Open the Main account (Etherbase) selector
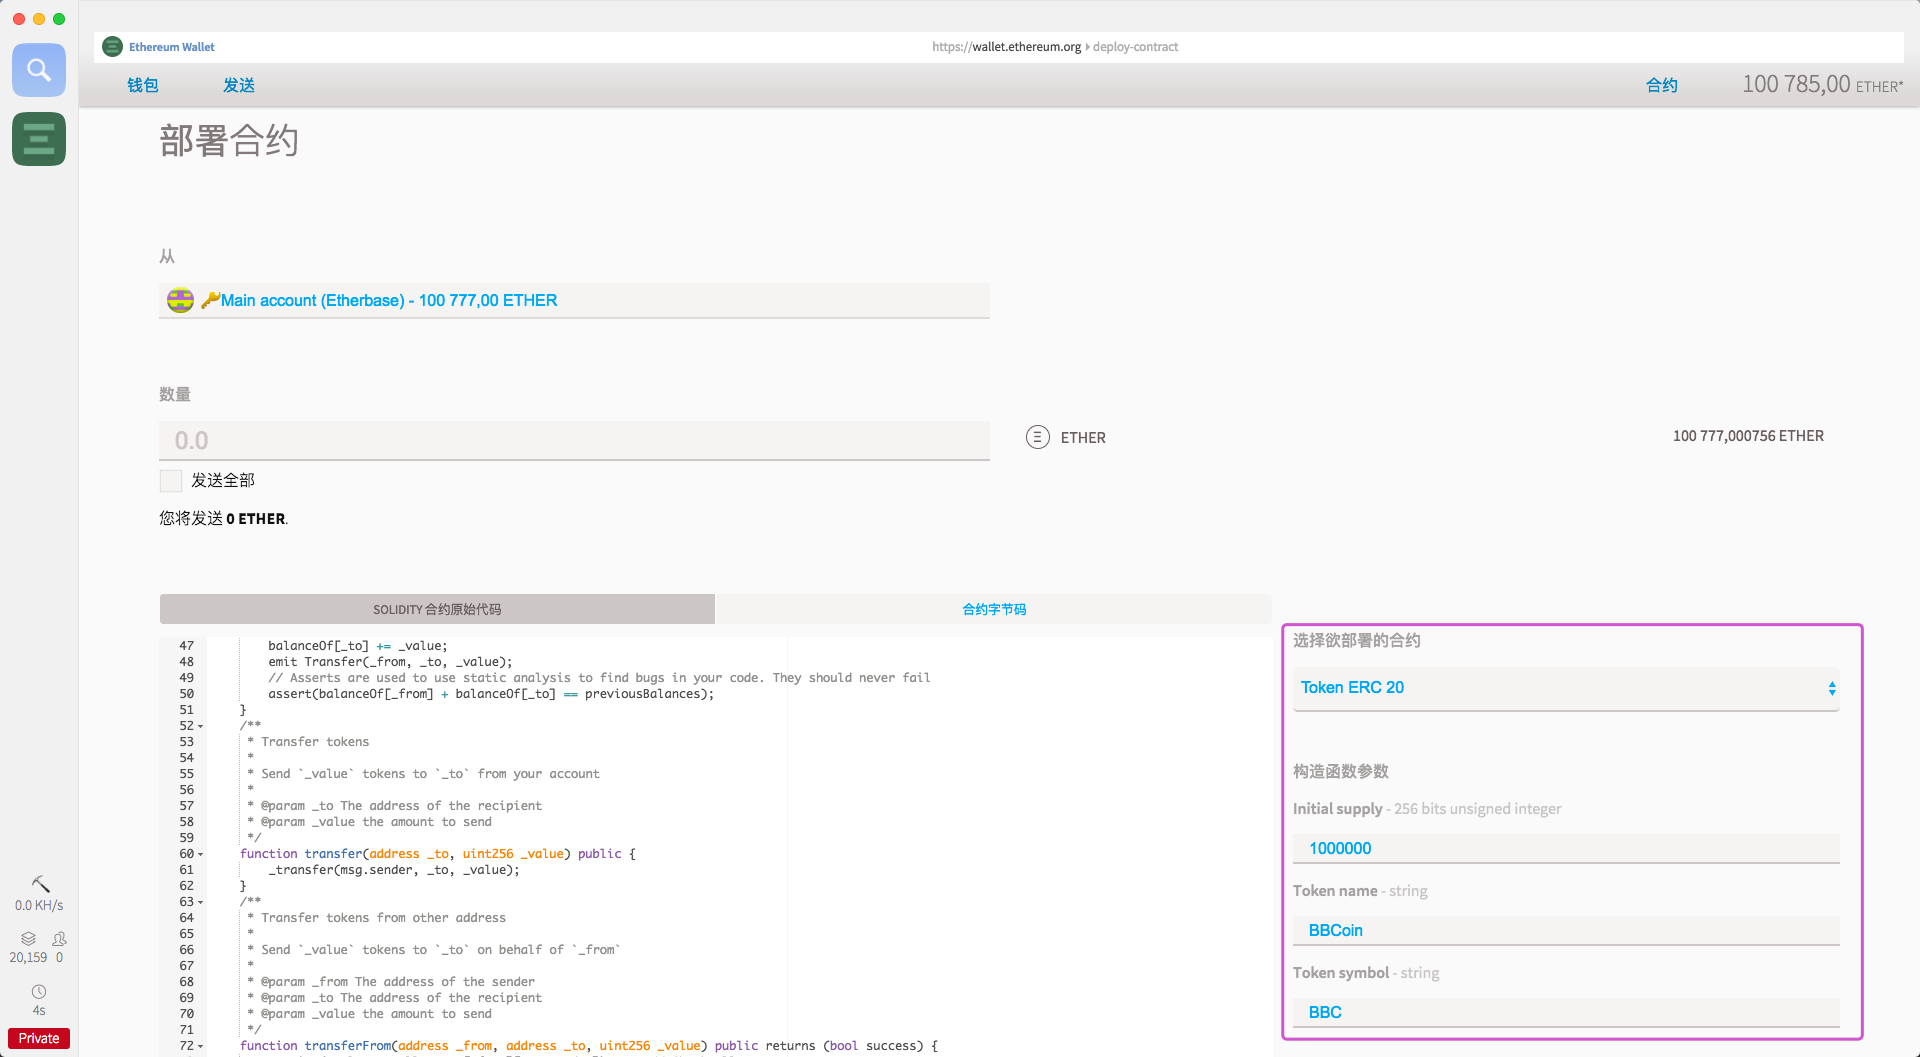 pyautogui.click(x=574, y=300)
